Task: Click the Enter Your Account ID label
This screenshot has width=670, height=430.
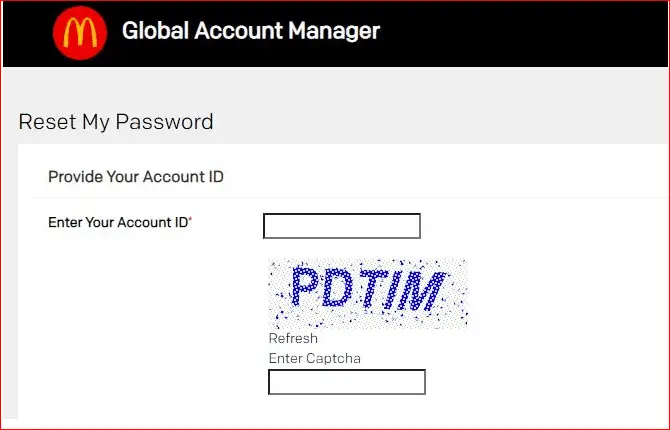Action: pyautogui.click(x=118, y=222)
